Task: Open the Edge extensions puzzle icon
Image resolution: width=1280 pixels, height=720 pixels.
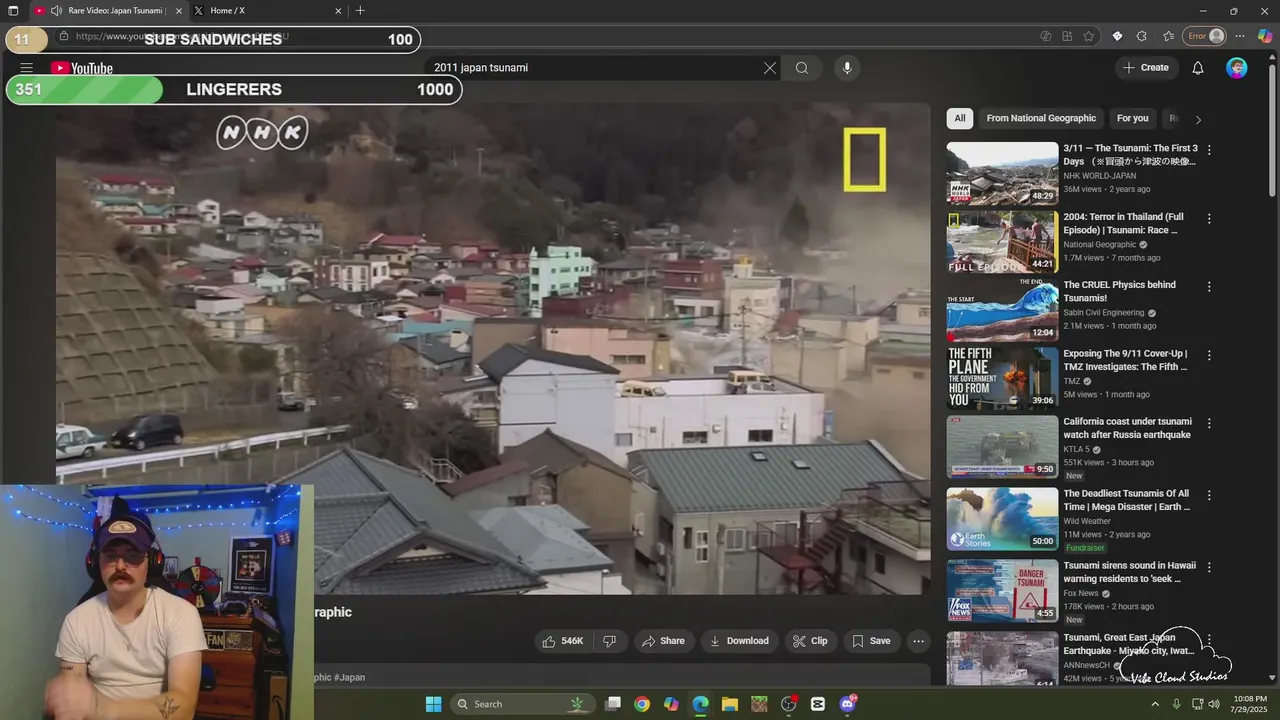Action: pos(1142,36)
